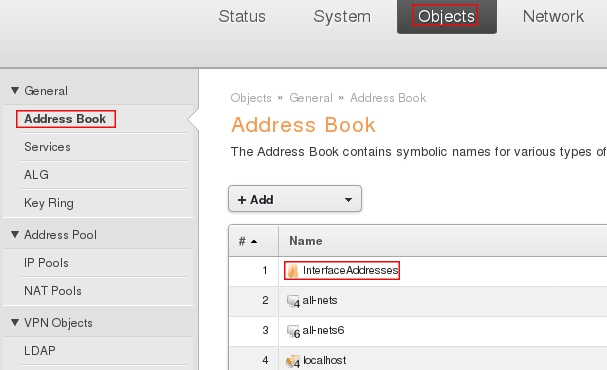The width and height of the screenshot is (607, 370).
Task: Click the localhost address icon
Action: tap(293, 361)
